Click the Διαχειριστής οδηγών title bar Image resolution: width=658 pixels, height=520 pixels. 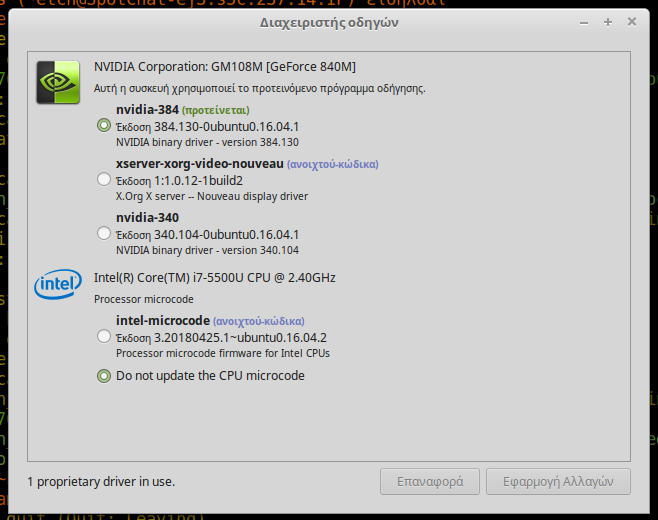click(x=329, y=23)
